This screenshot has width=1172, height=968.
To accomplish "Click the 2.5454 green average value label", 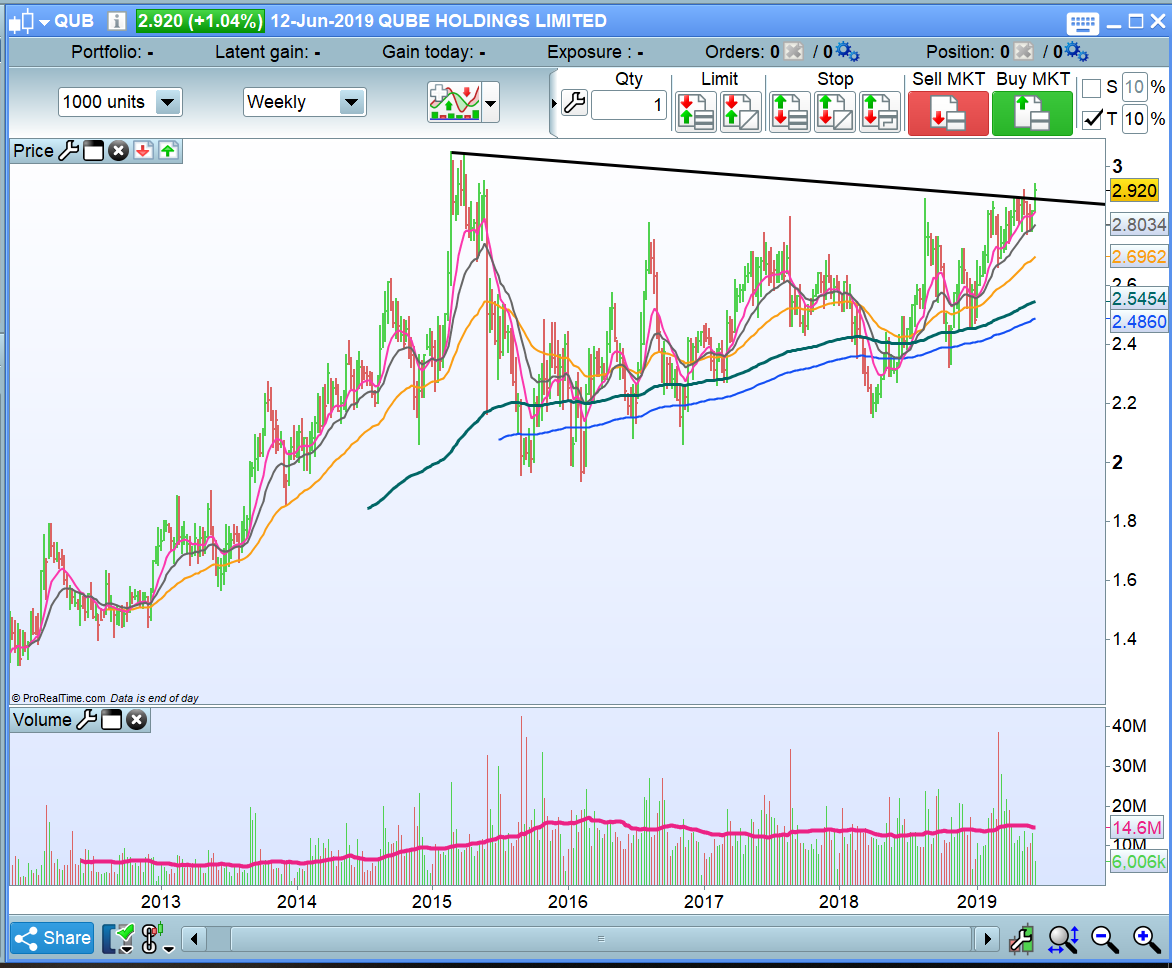I will [x=1138, y=299].
